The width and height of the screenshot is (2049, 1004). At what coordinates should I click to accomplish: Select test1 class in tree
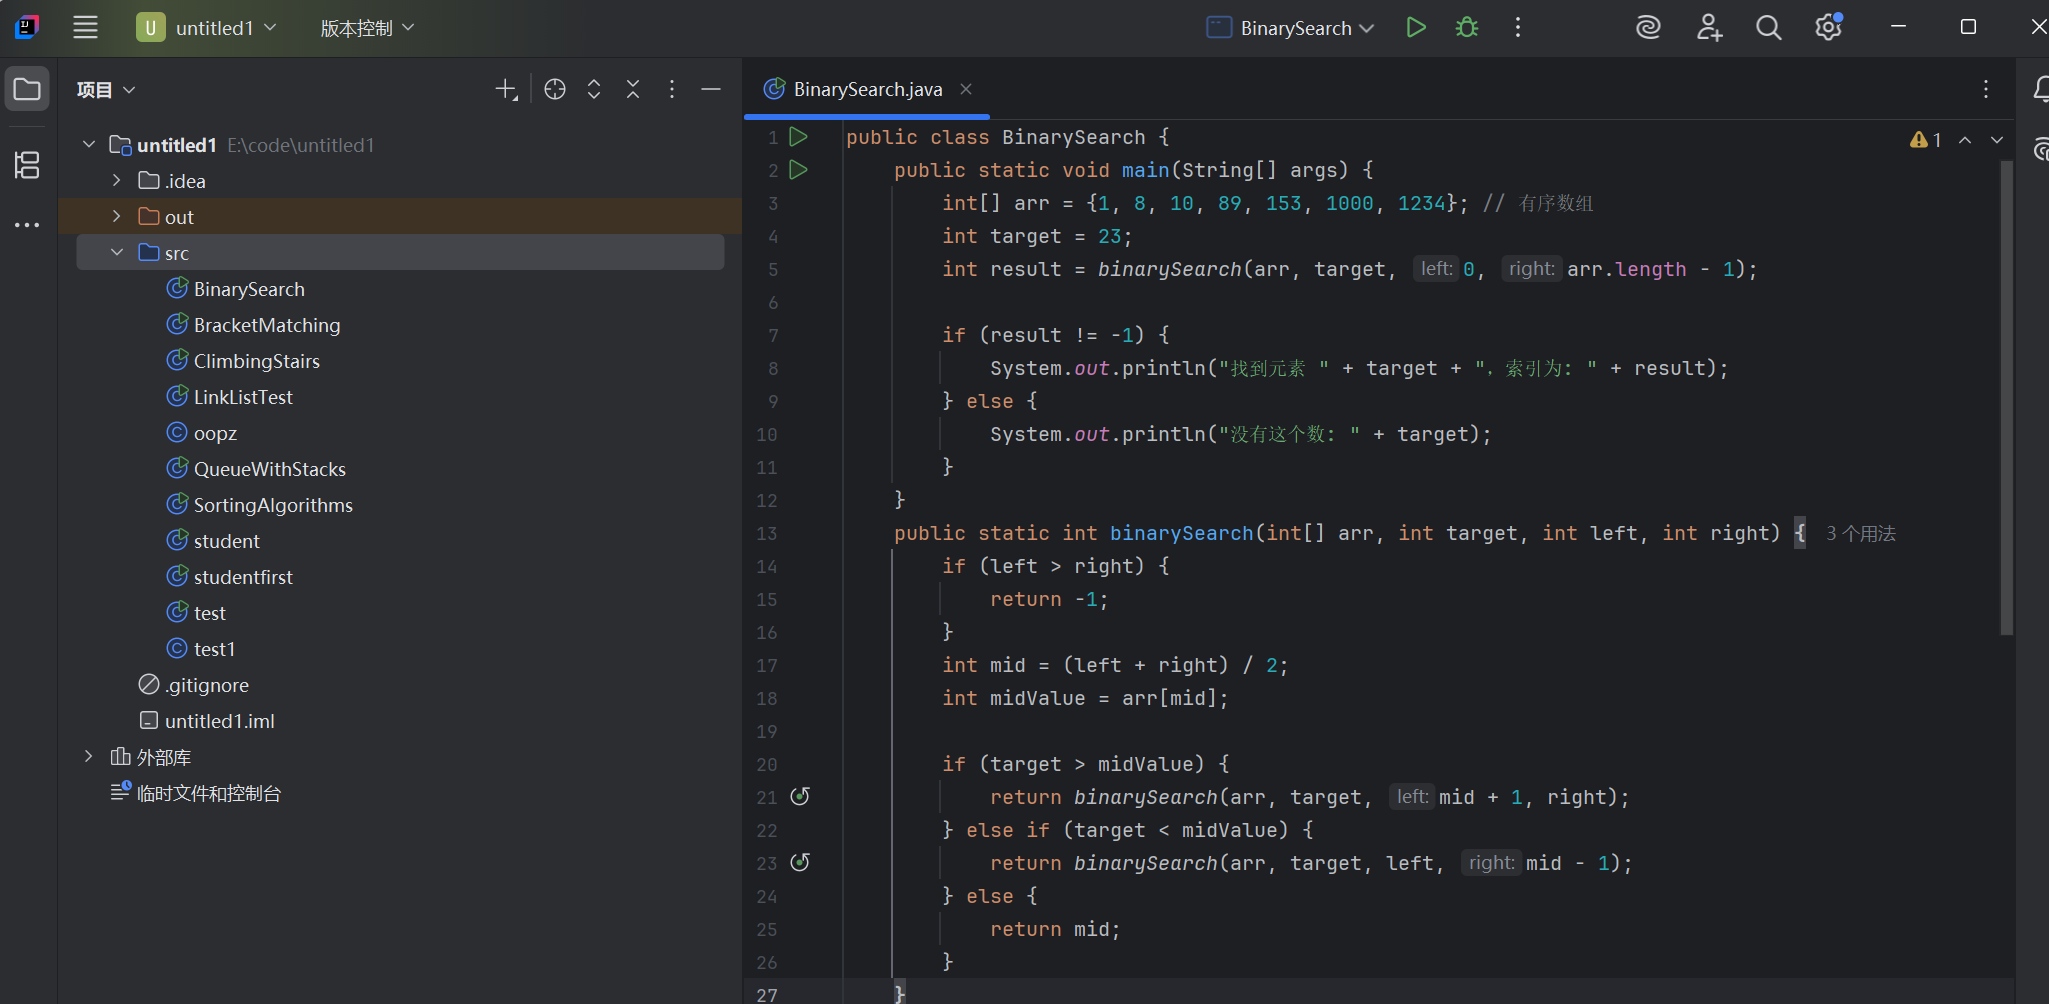[214, 649]
